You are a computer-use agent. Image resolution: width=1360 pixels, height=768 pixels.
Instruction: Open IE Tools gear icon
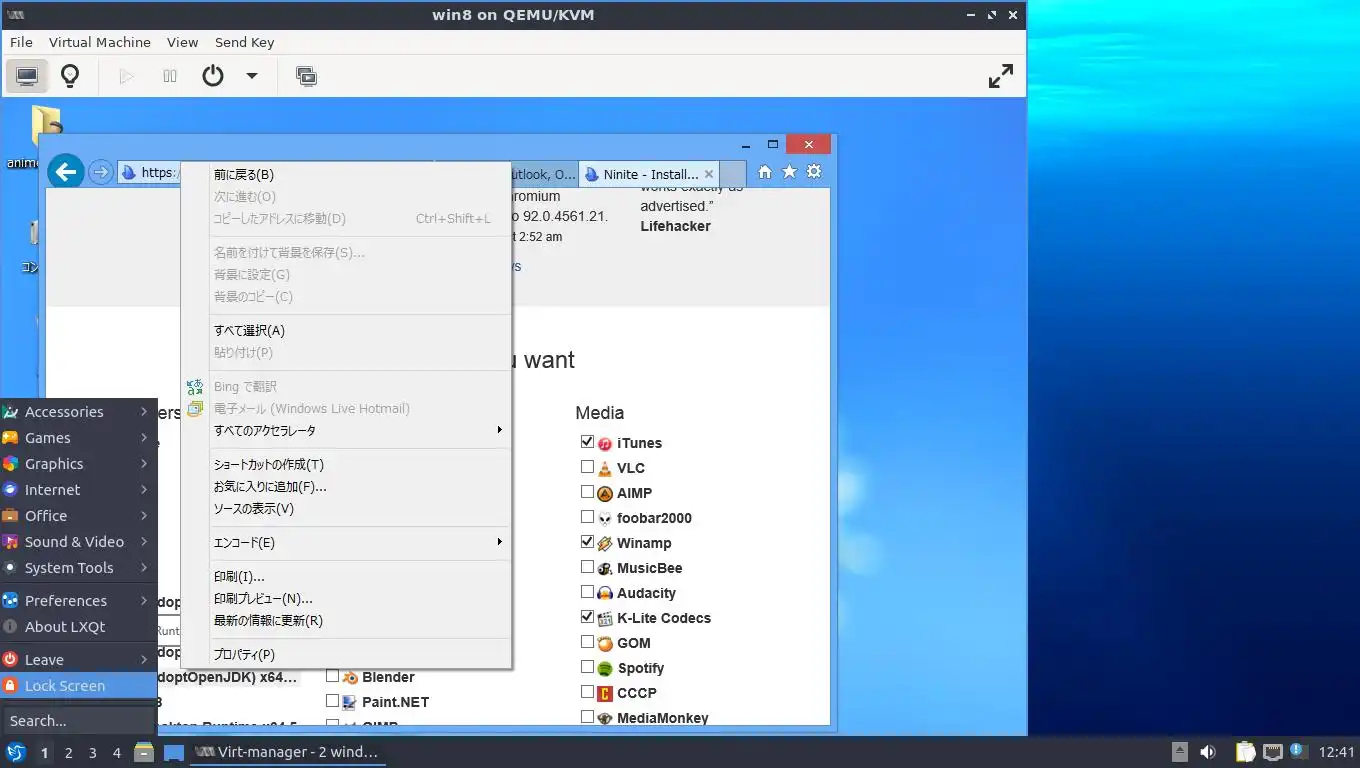click(814, 172)
